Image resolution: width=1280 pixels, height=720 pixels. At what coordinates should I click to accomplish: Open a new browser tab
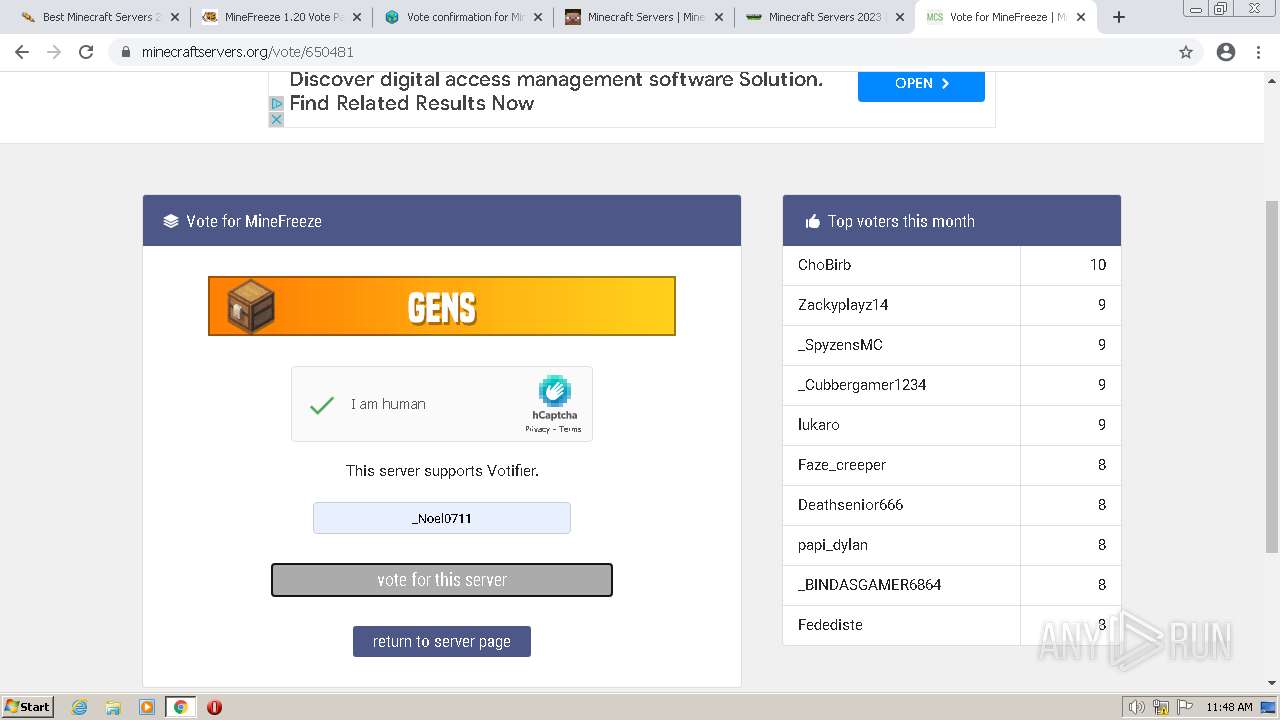[x=1119, y=17]
